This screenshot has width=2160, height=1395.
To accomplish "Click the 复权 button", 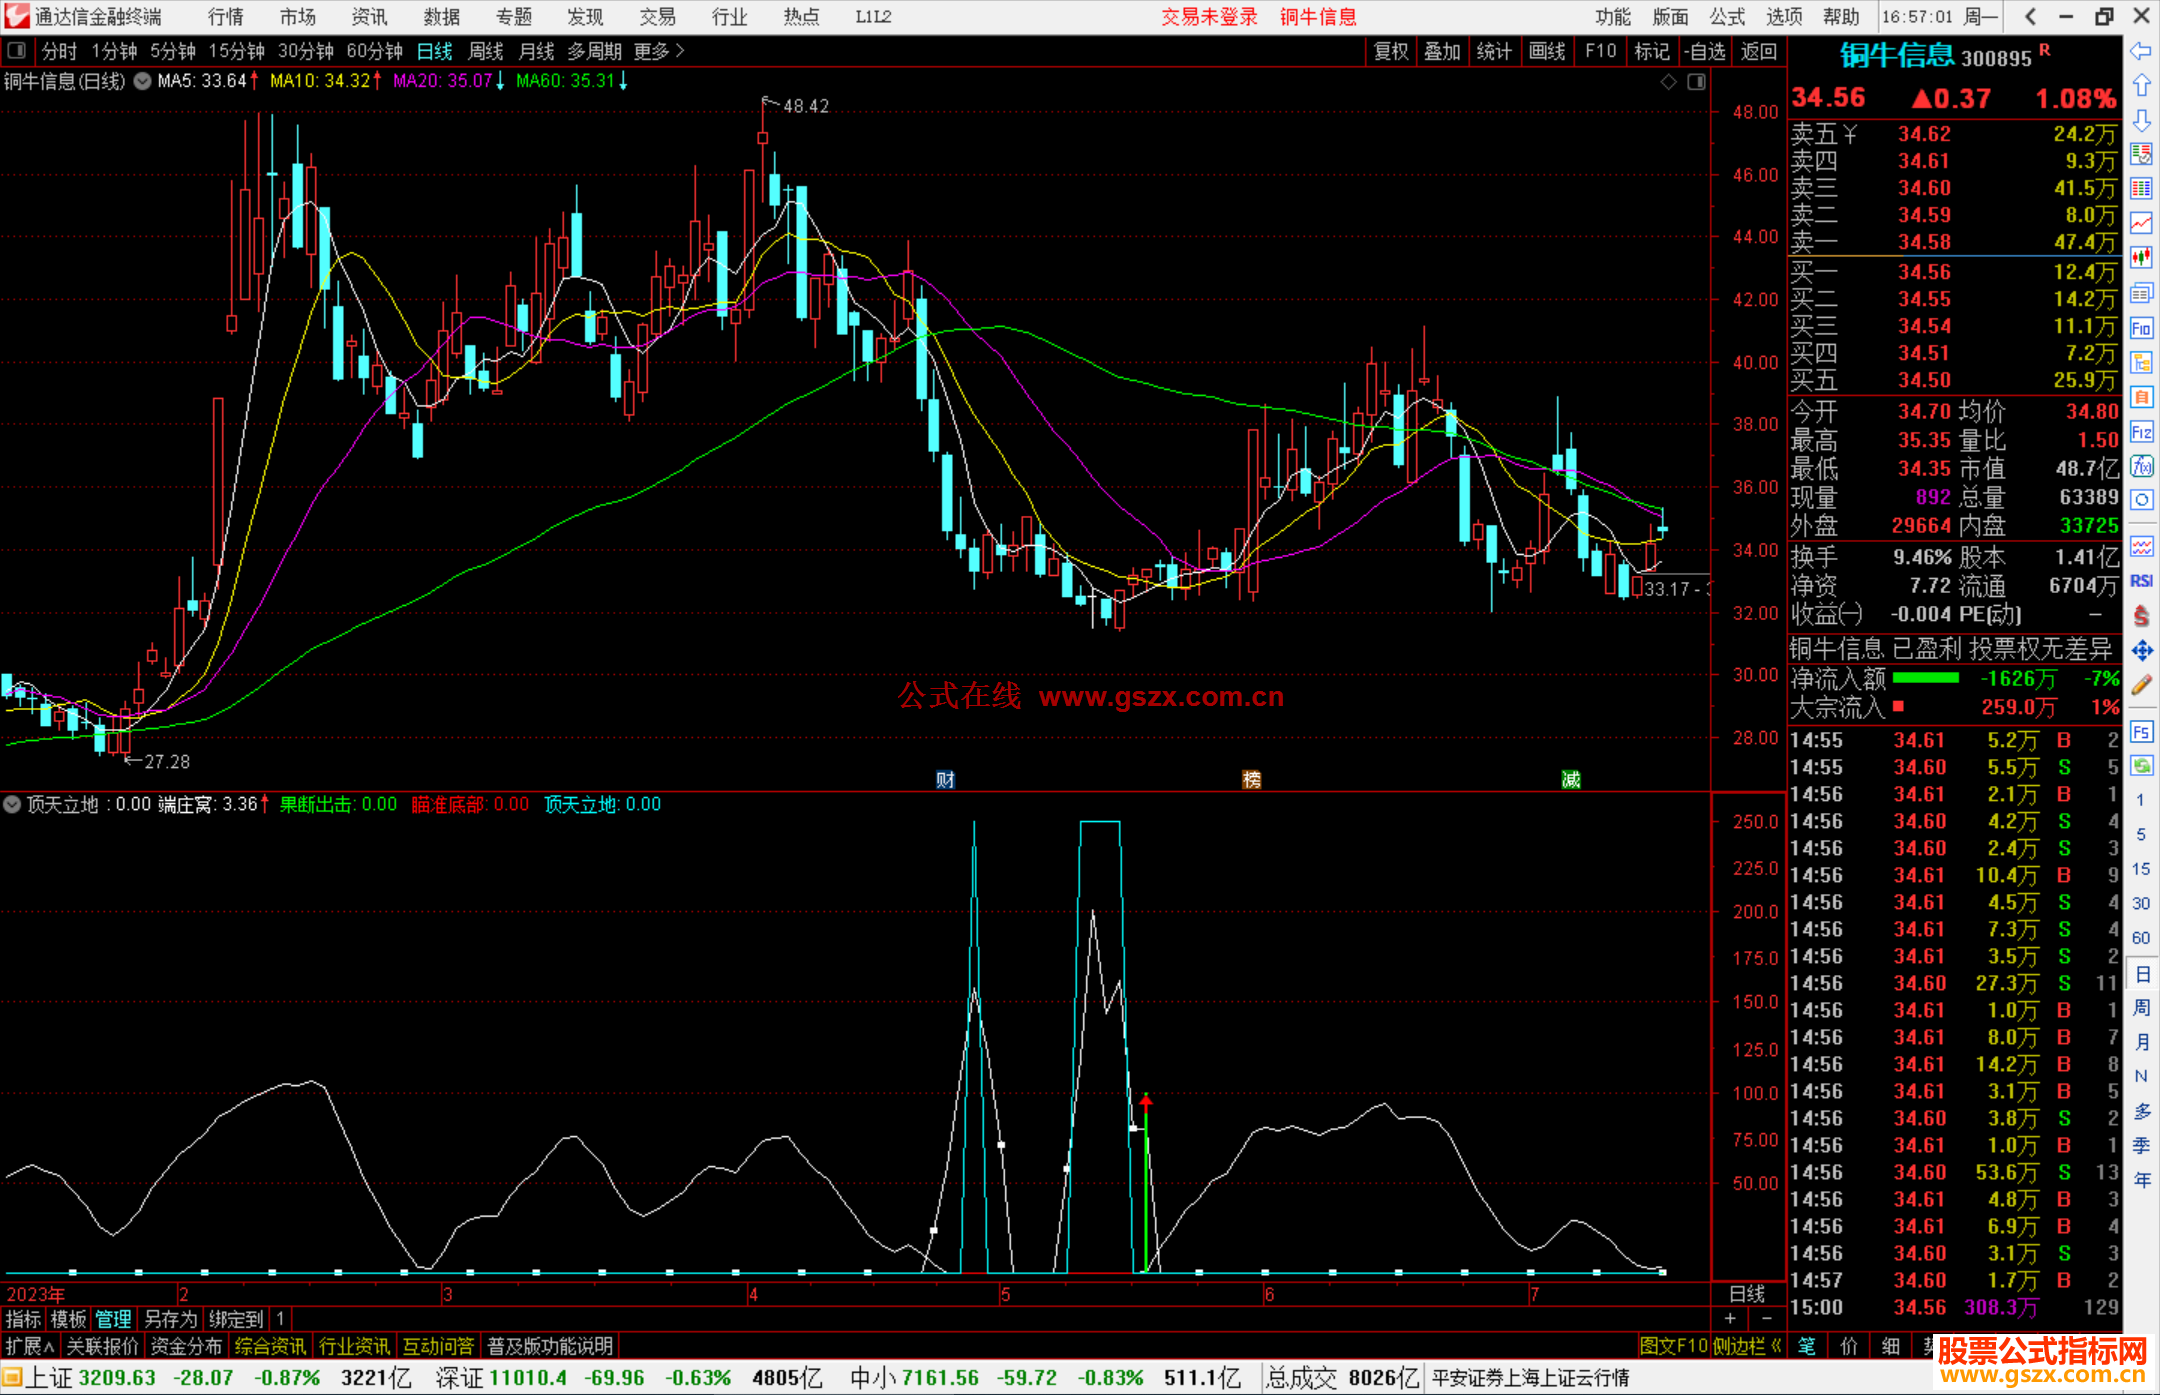I will coord(1390,51).
